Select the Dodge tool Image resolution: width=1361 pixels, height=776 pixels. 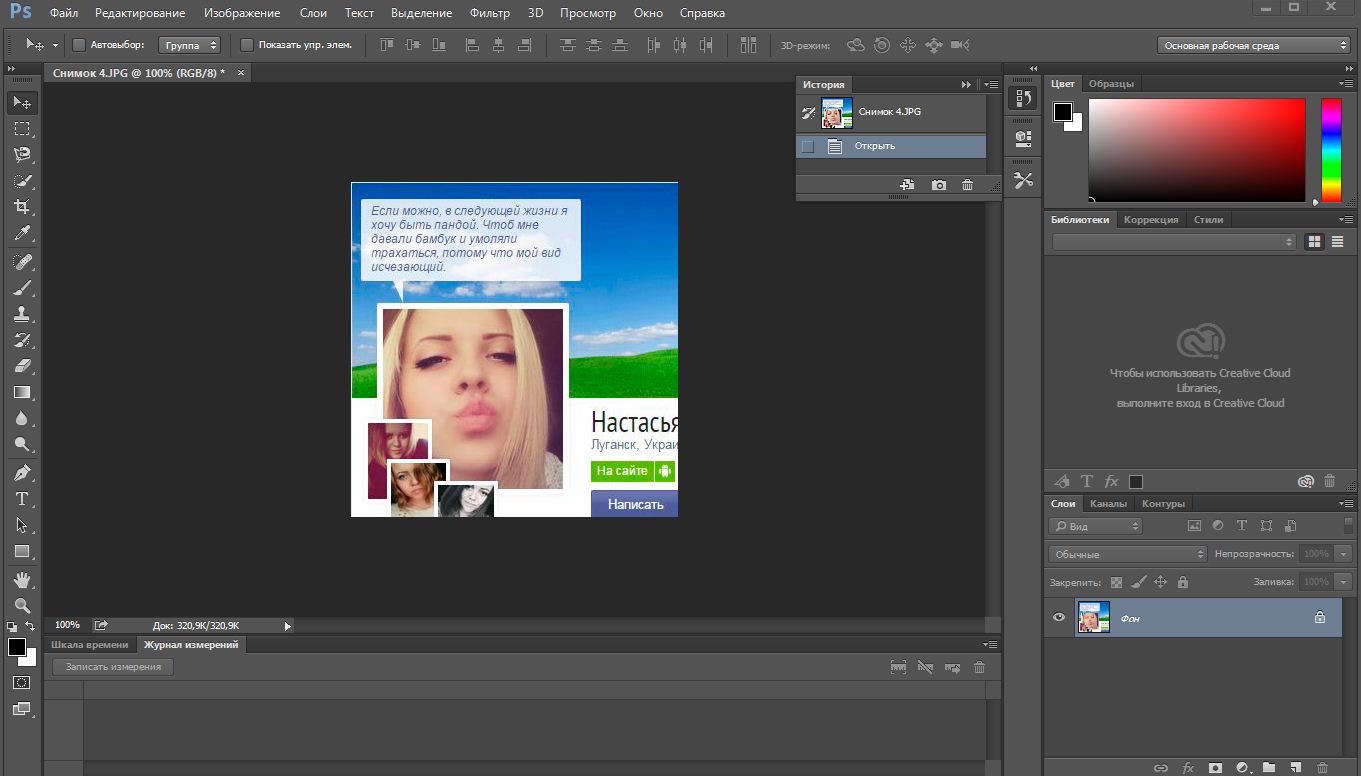click(22, 445)
